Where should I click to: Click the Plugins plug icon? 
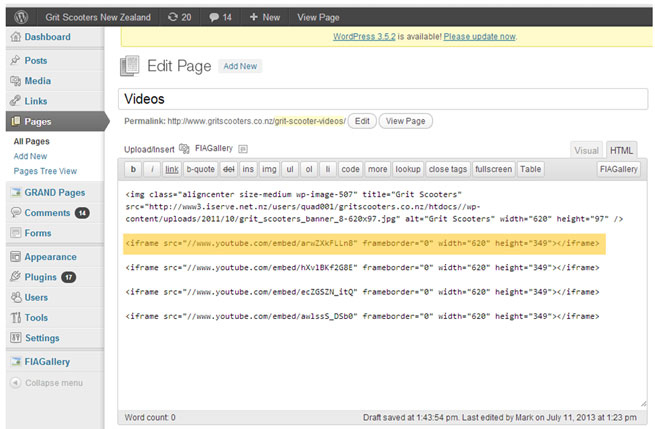coord(15,277)
